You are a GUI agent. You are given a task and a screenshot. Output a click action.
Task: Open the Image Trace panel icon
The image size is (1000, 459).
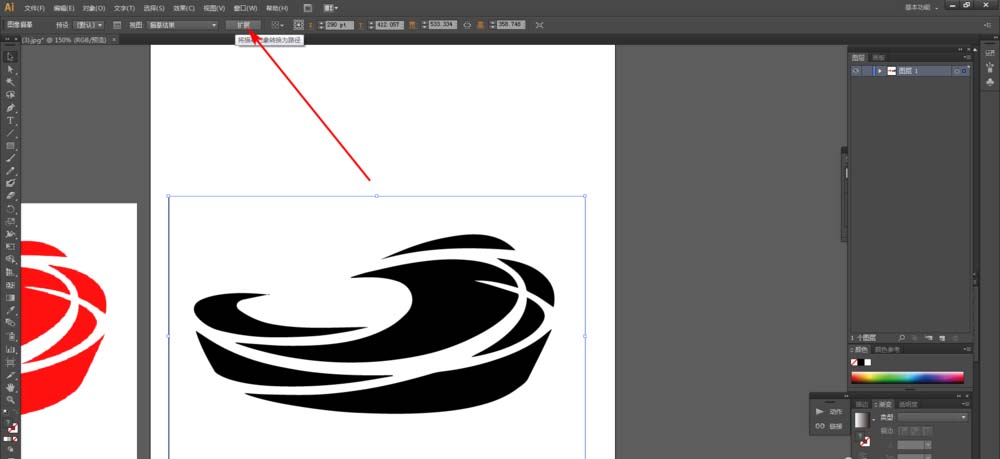[x=117, y=25]
